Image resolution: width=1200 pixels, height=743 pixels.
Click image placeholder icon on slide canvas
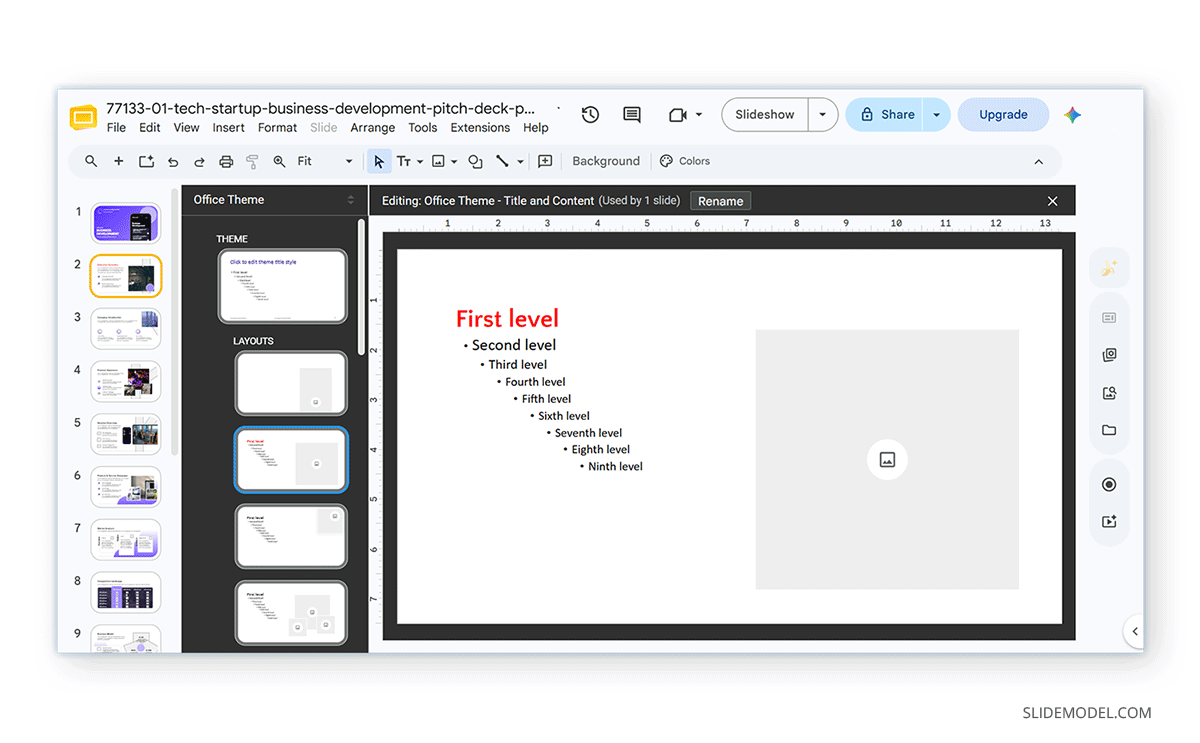click(887, 460)
